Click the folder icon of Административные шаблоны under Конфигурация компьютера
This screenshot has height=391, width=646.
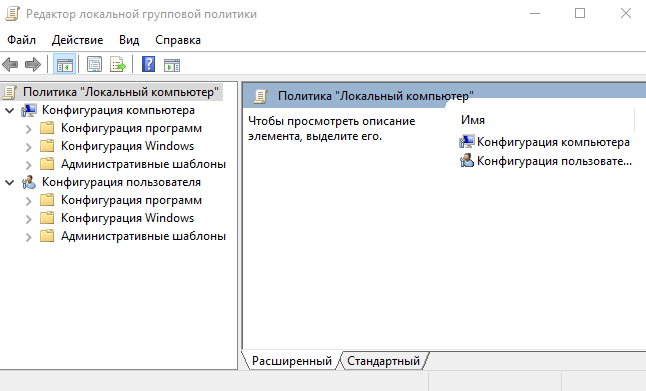[47, 164]
